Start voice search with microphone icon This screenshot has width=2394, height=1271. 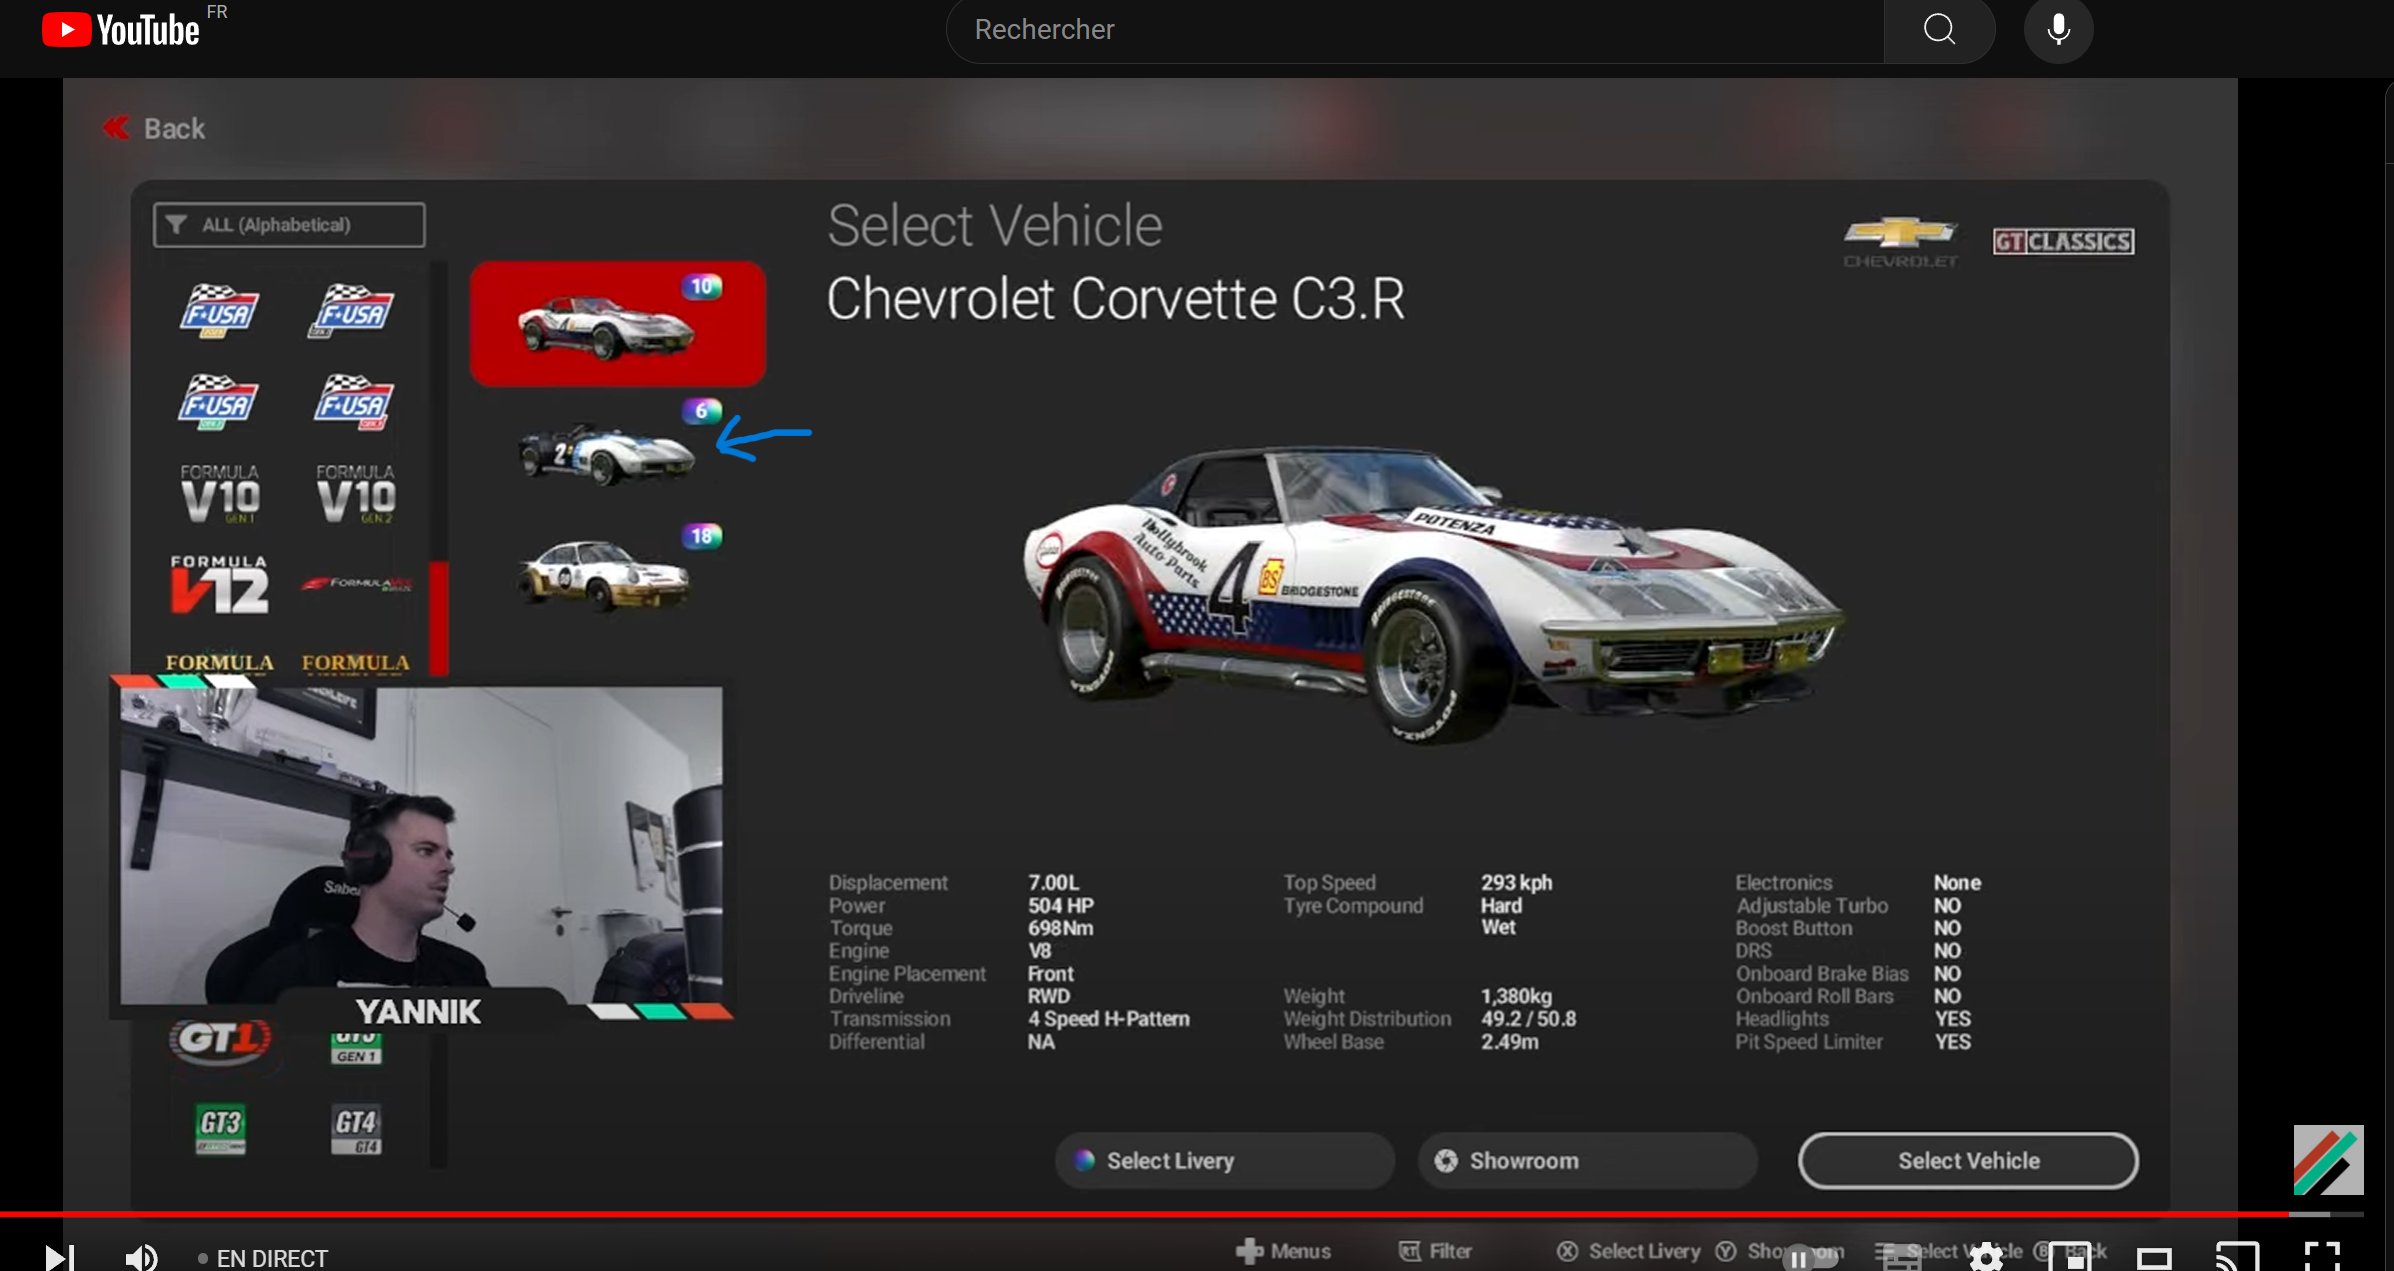2058,30
